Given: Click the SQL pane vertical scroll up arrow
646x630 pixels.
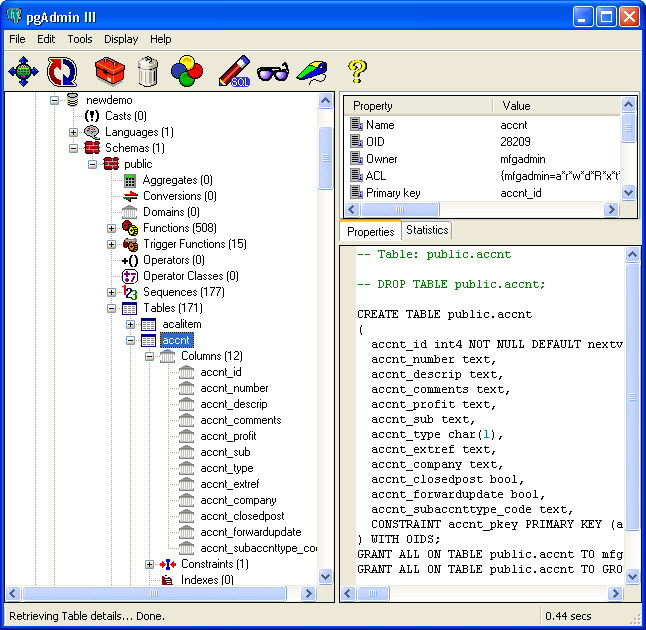Looking at the screenshot, I should click(x=632, y=255).
